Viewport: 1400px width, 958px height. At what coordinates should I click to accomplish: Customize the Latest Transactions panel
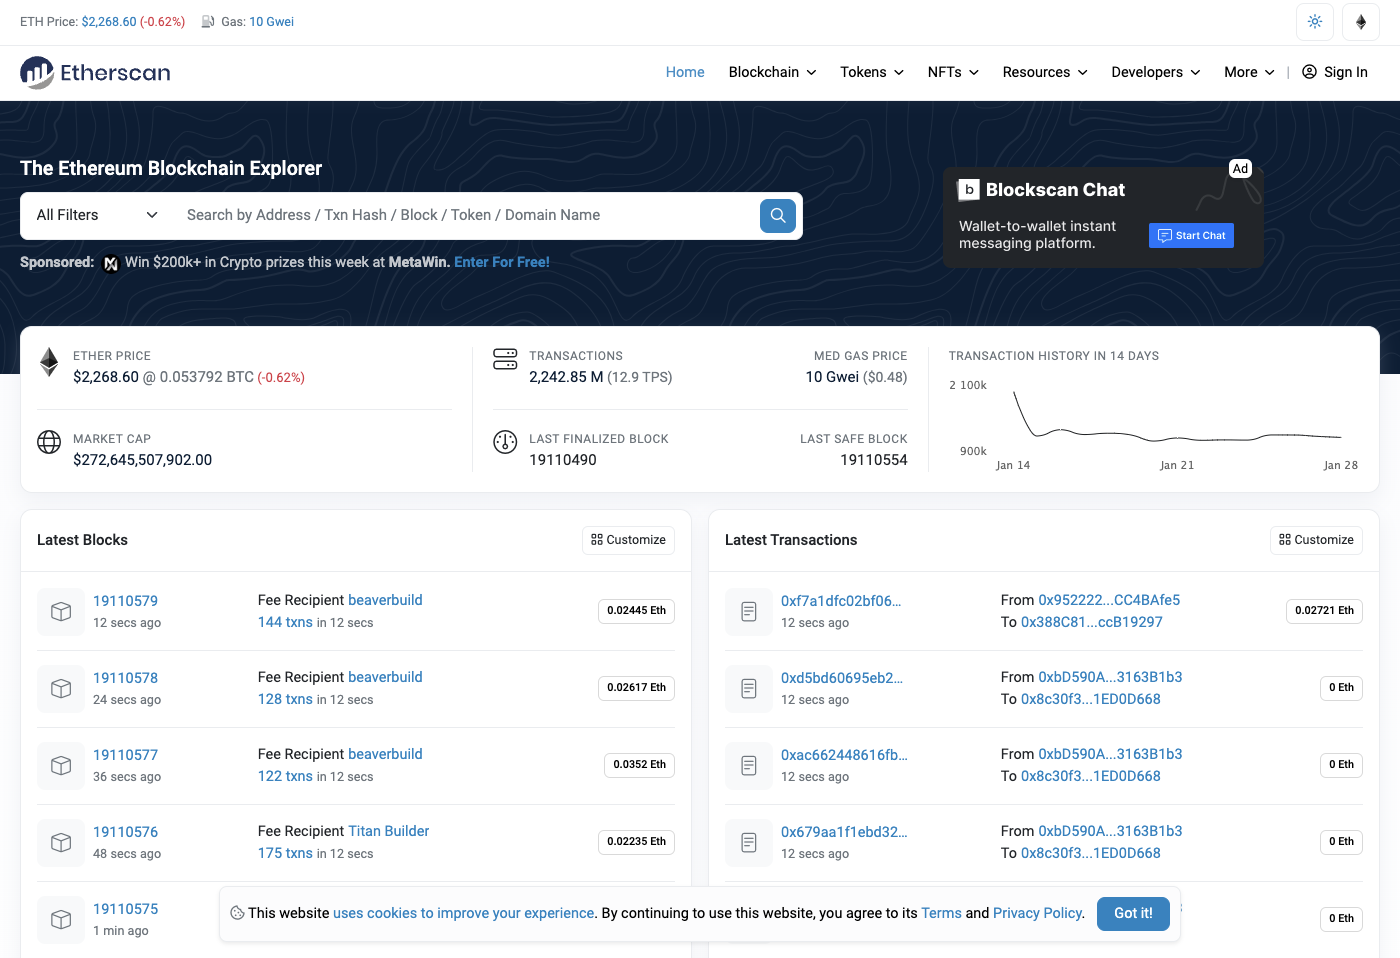[x=1316, y=540]
